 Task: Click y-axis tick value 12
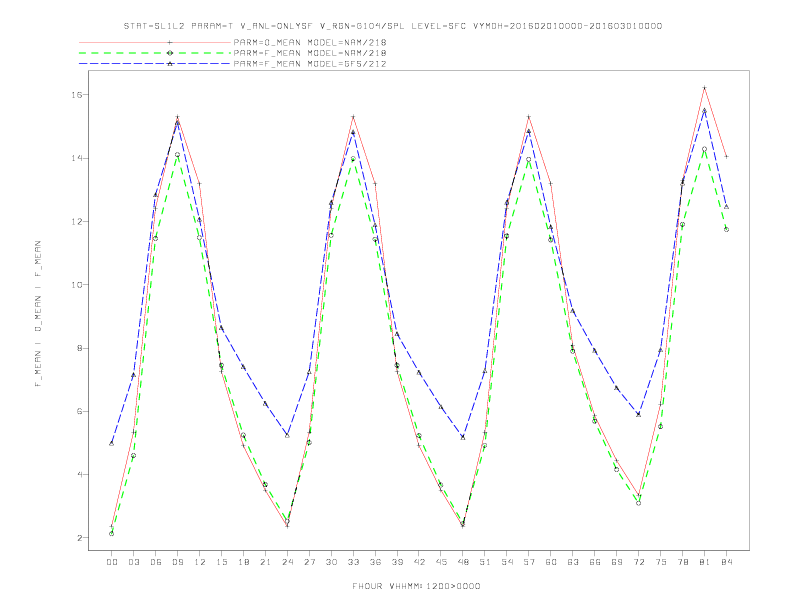click(77, 221)
